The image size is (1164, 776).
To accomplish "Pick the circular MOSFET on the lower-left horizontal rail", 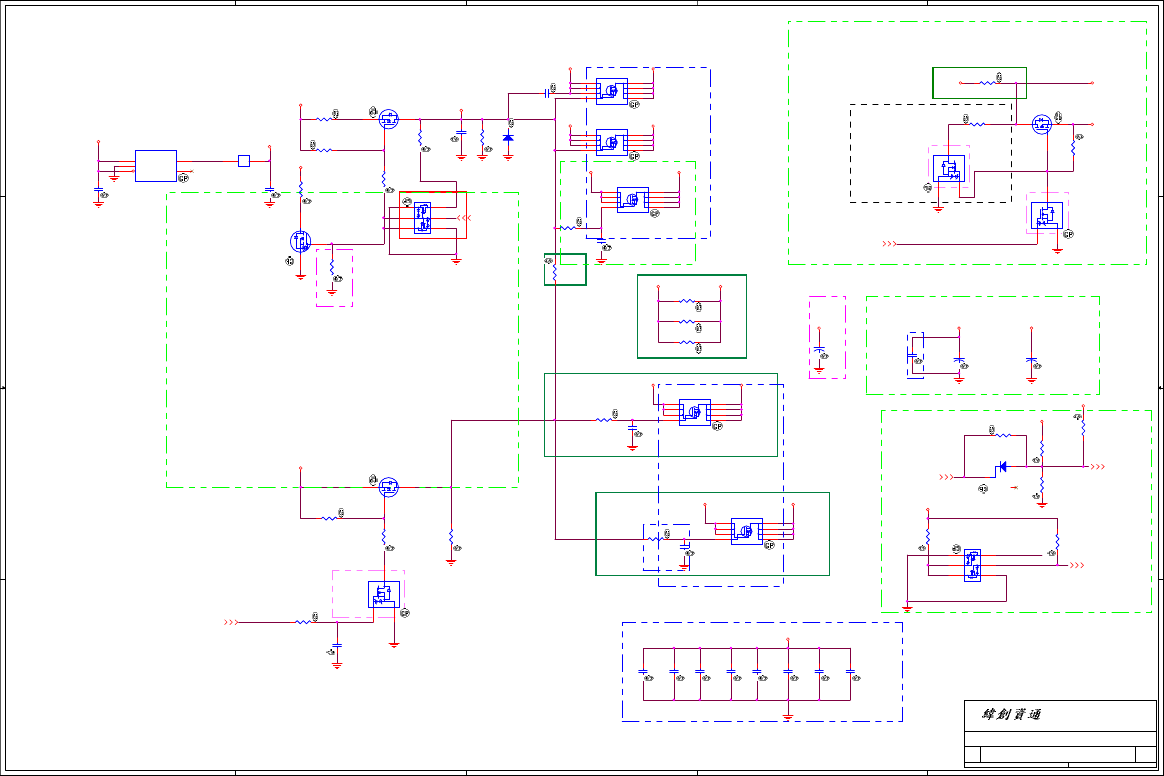I will point(388,487).
